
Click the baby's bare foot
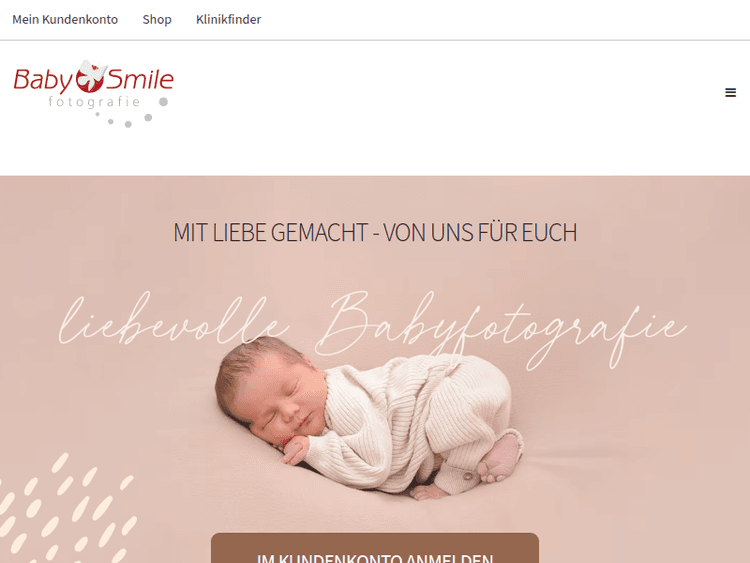pos(500,458)
